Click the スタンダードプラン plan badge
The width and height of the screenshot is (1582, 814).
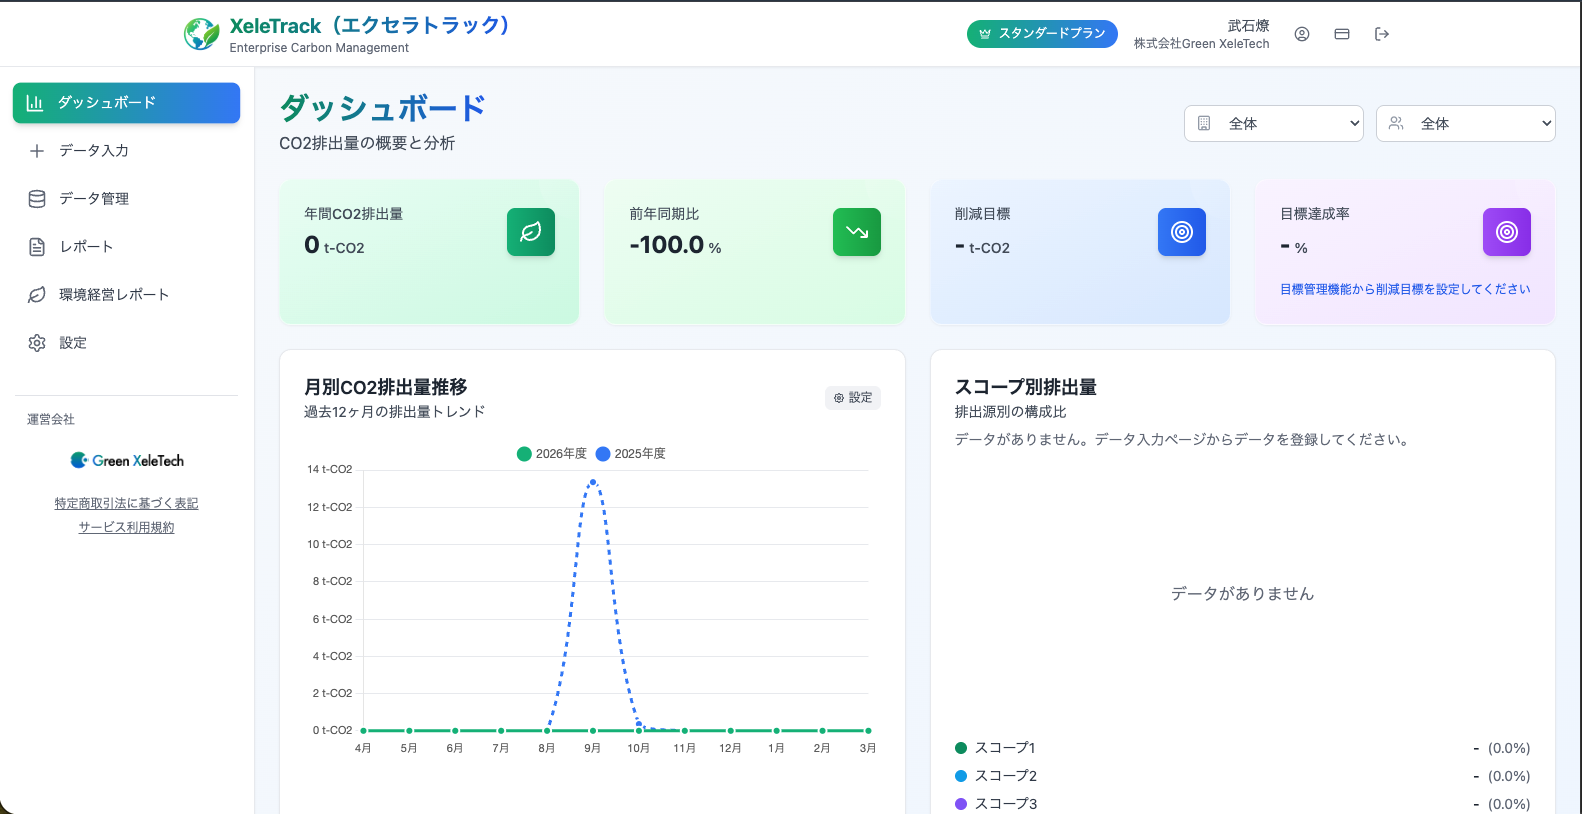click(1042, 34)
